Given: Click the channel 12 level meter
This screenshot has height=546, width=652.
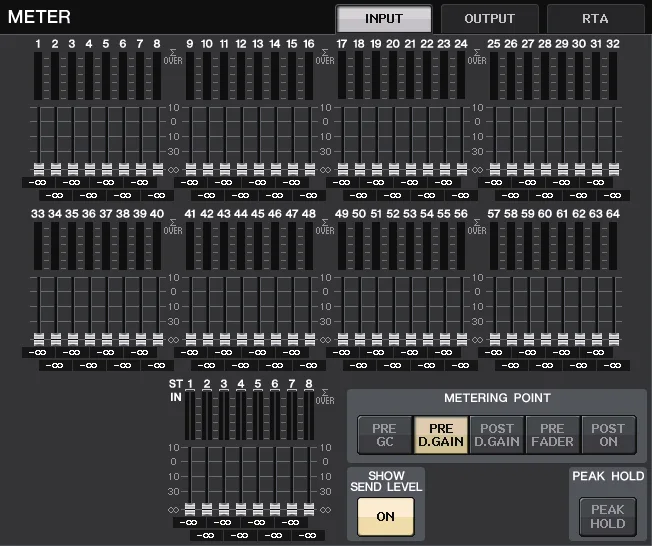Looking at the screenshot, I should pyautogui.click(x=241, y=76).
